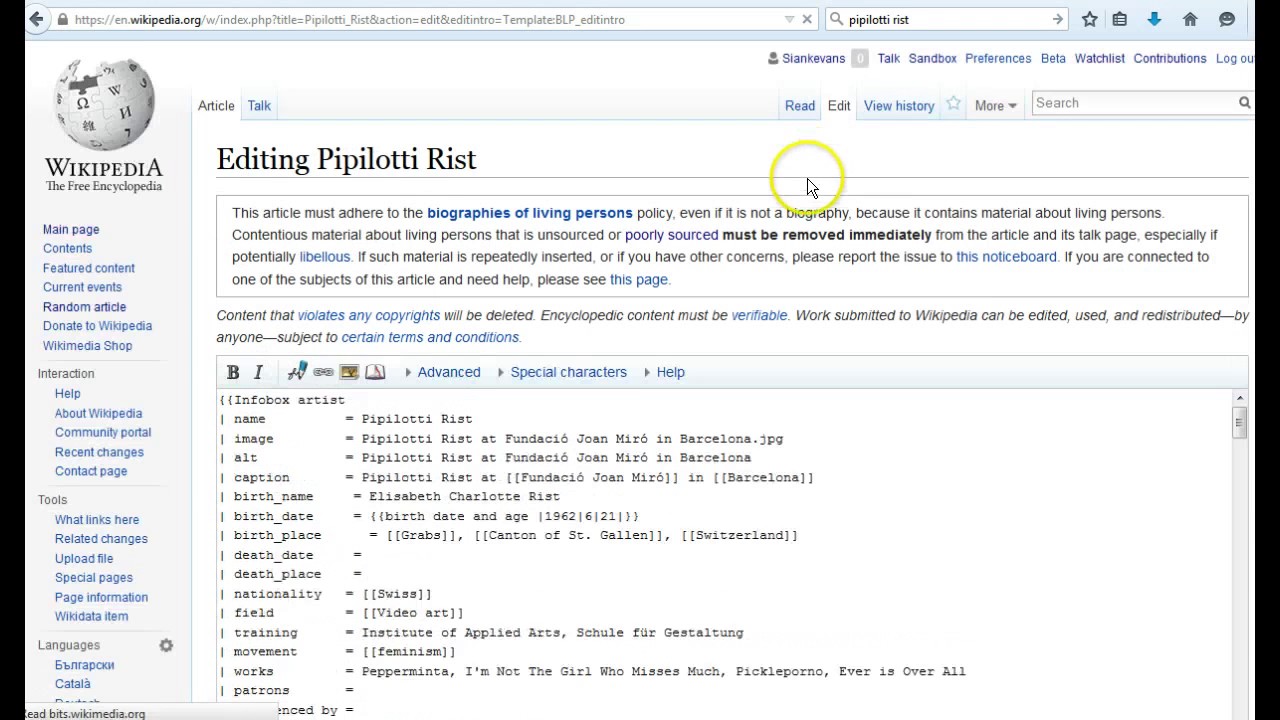1280x720 pixels.
Task: Open Recent changes sidebar link
Action: (99, 452)
